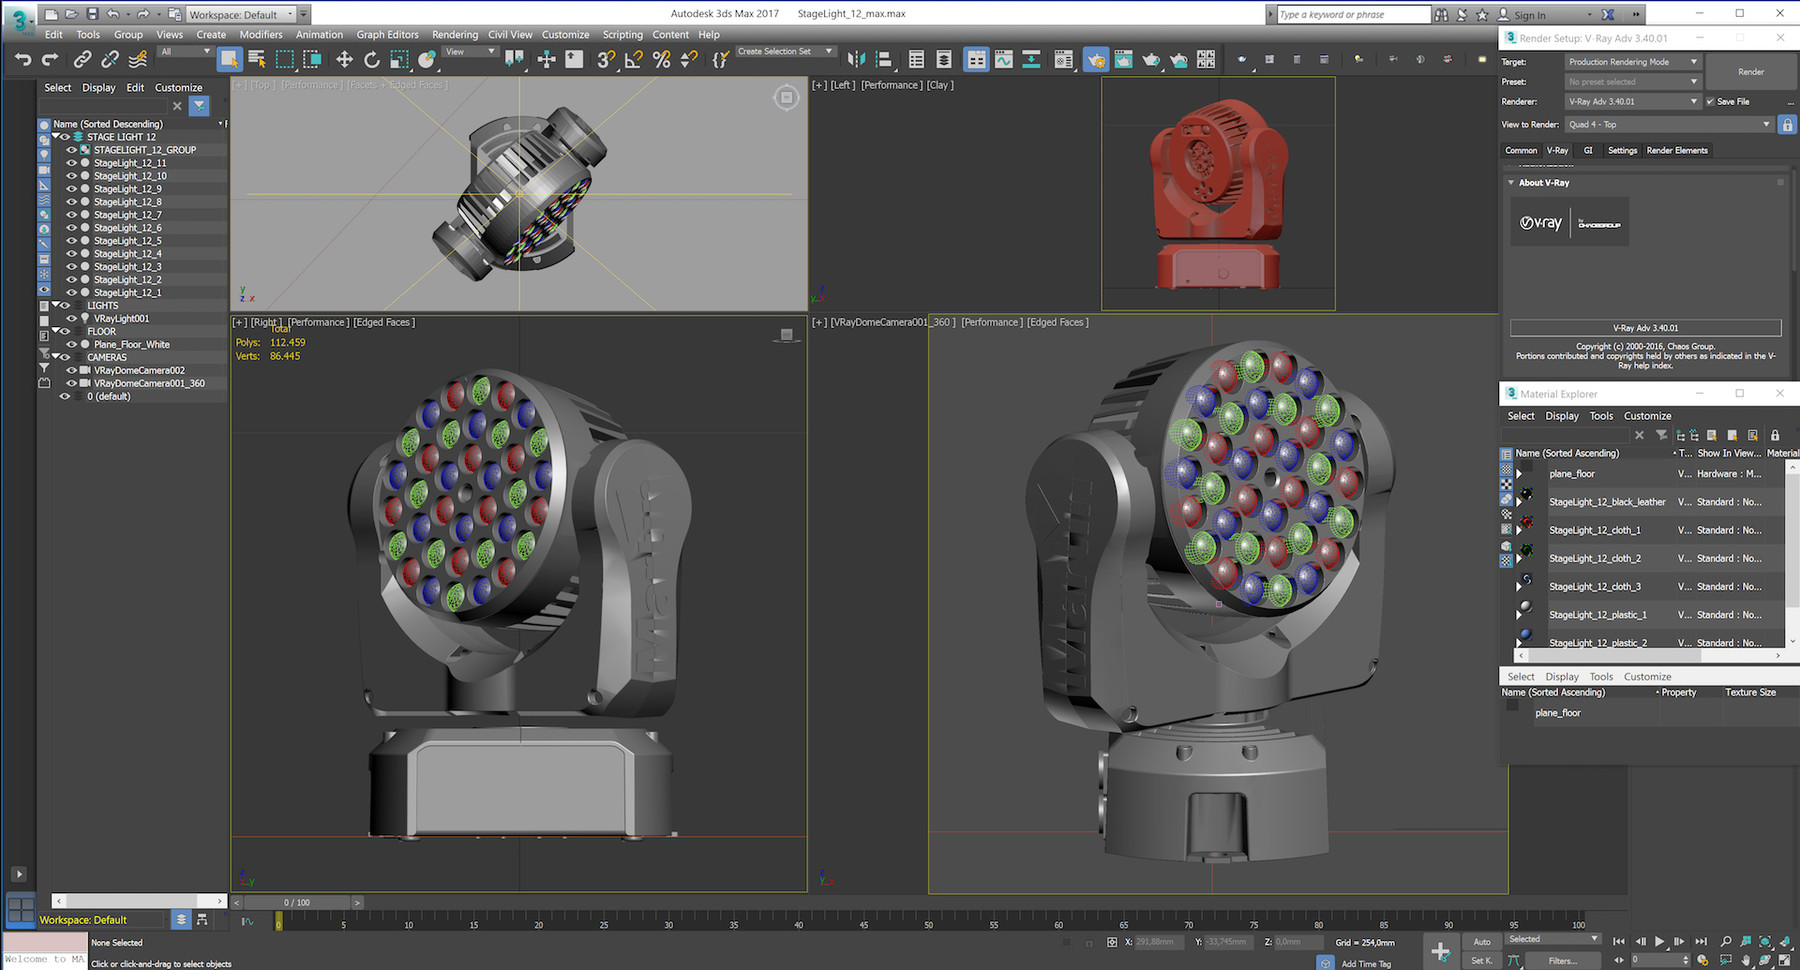
Task: Activate the Select Object arrow tool
Action: click(229, 59)
